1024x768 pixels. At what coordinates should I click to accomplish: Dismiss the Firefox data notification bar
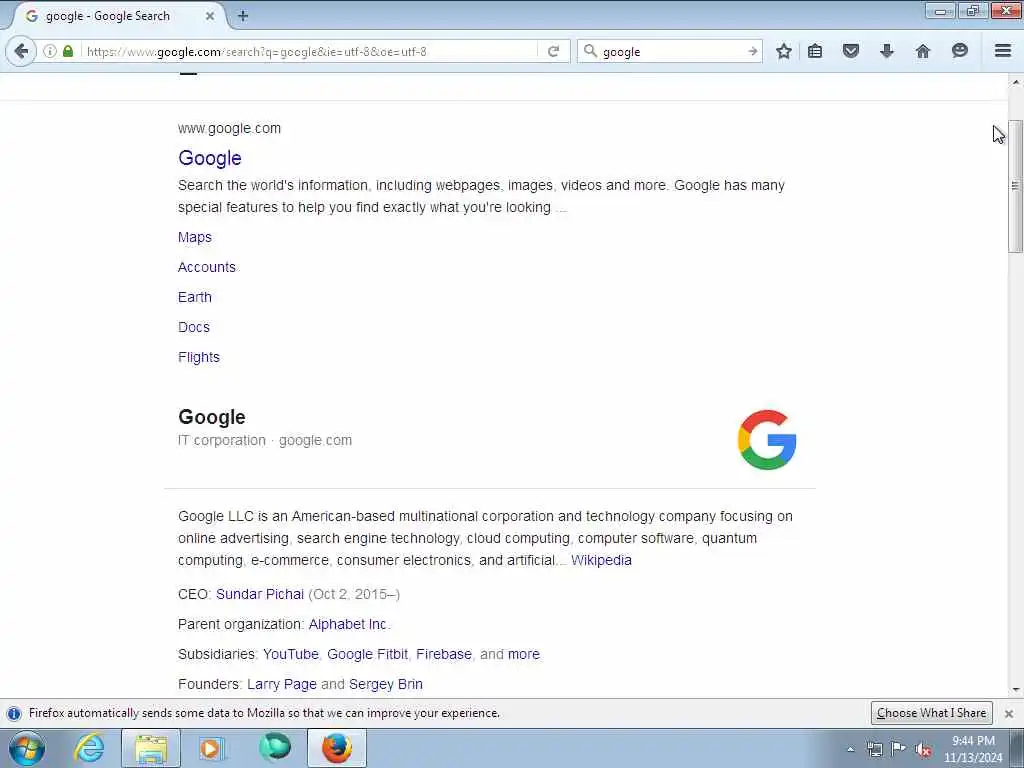pos(1009,713)
